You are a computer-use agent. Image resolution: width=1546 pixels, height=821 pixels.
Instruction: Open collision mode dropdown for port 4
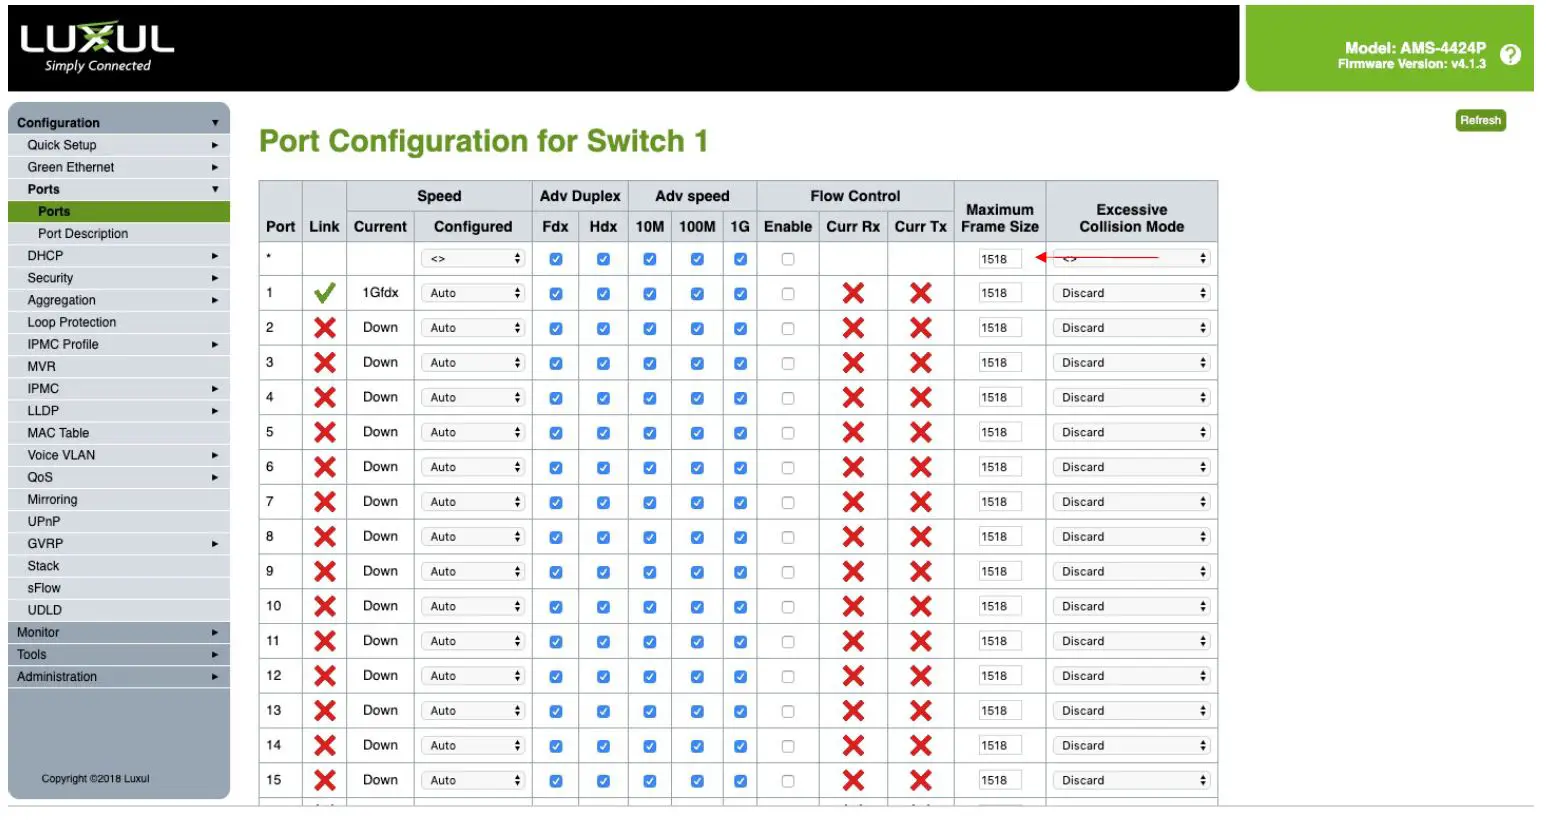click(x=1131, y=397)
